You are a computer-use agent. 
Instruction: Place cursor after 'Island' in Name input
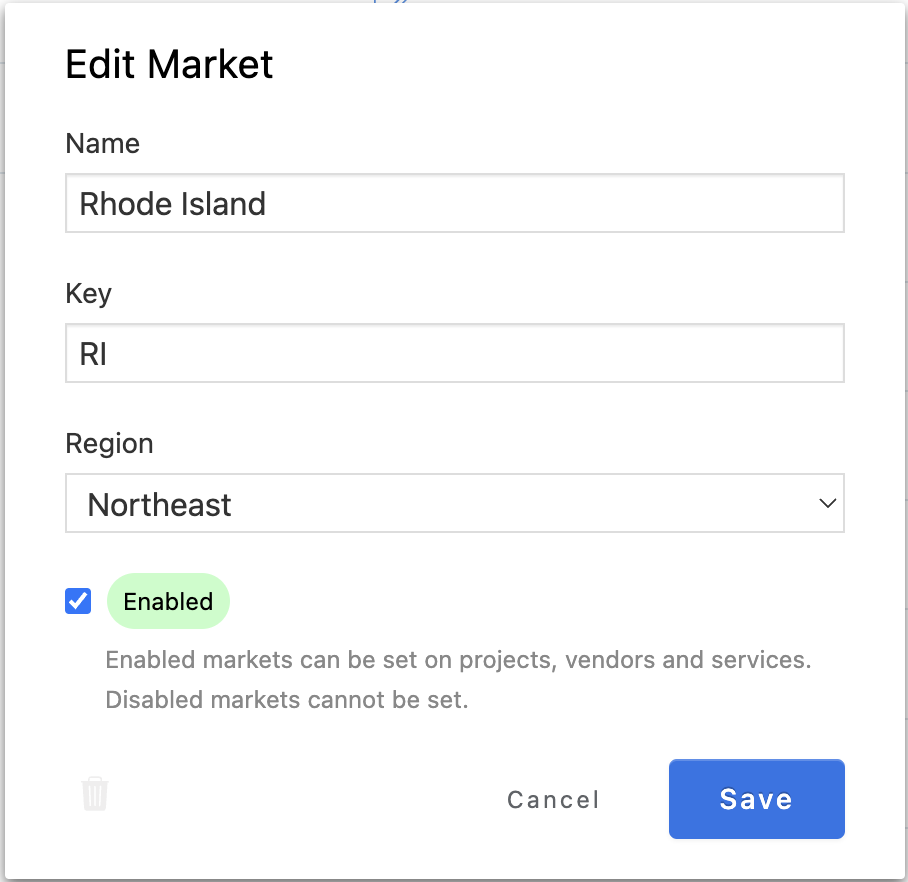pos(268,204)
